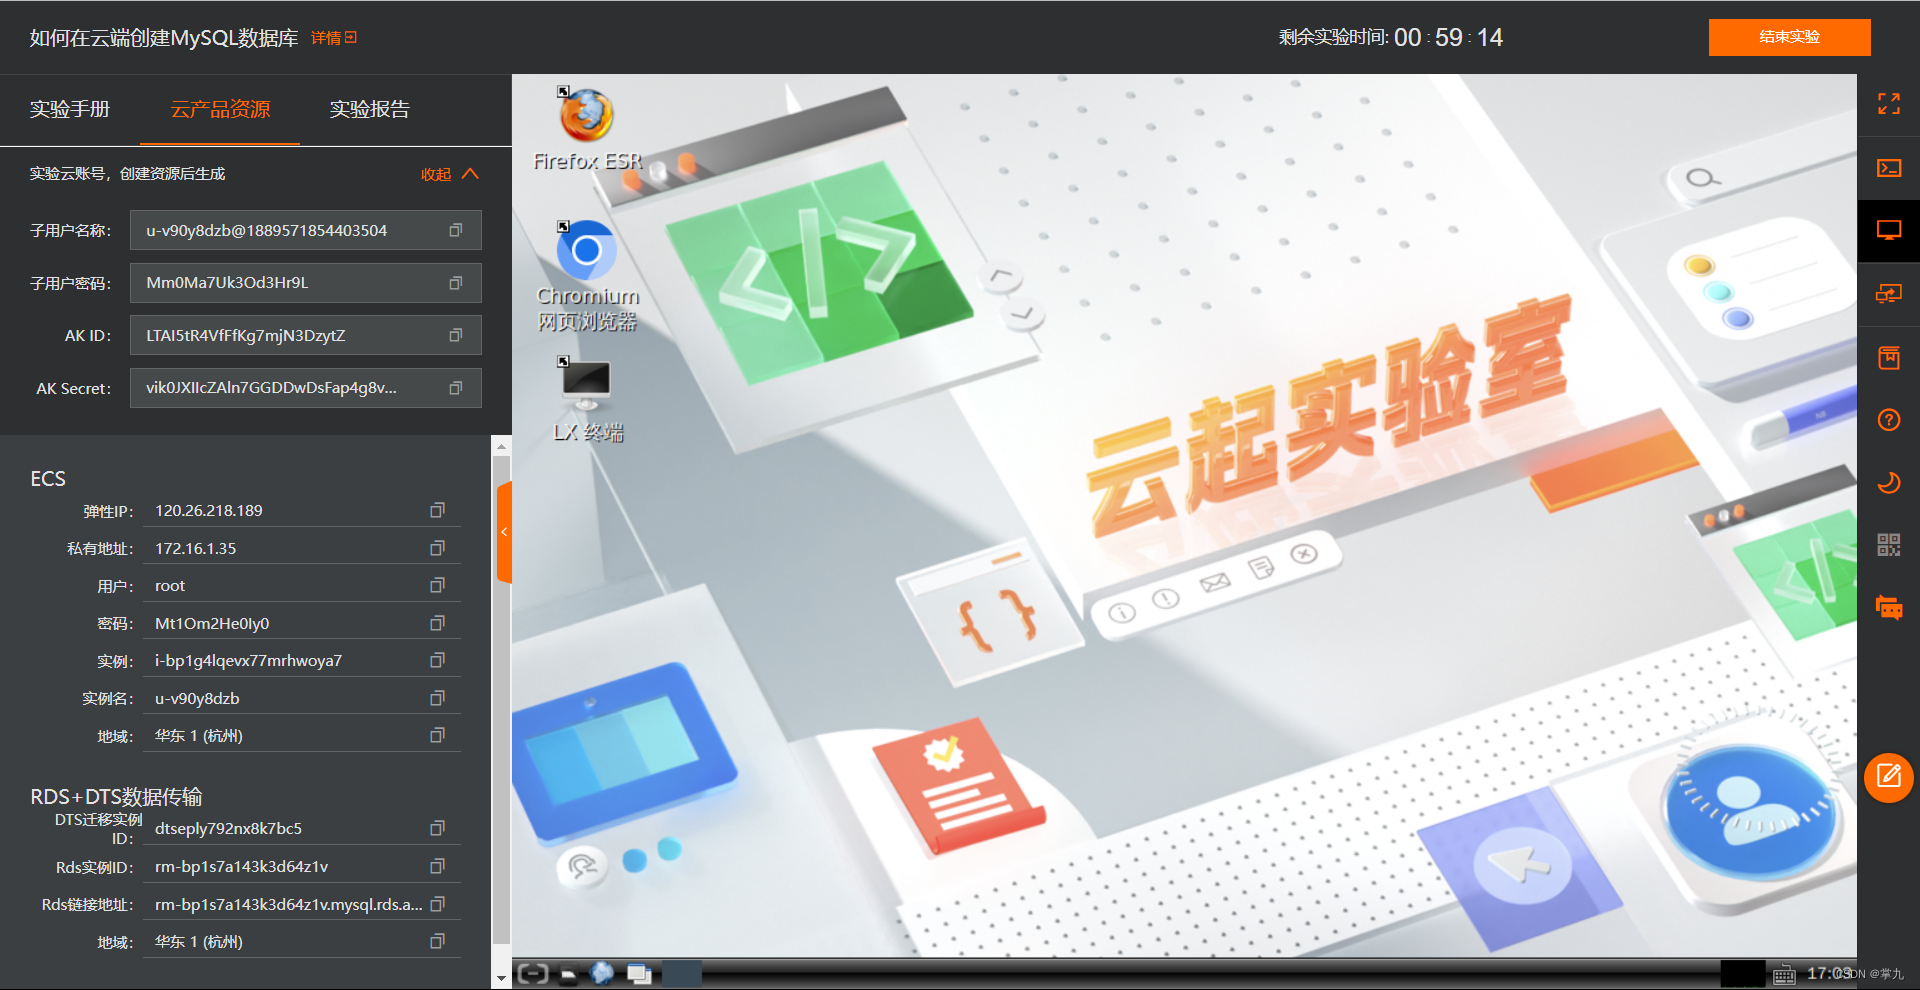Viewport: 1920px width, 990px height.
Task: Open help question mark icon
Action: coord(1888,420)
